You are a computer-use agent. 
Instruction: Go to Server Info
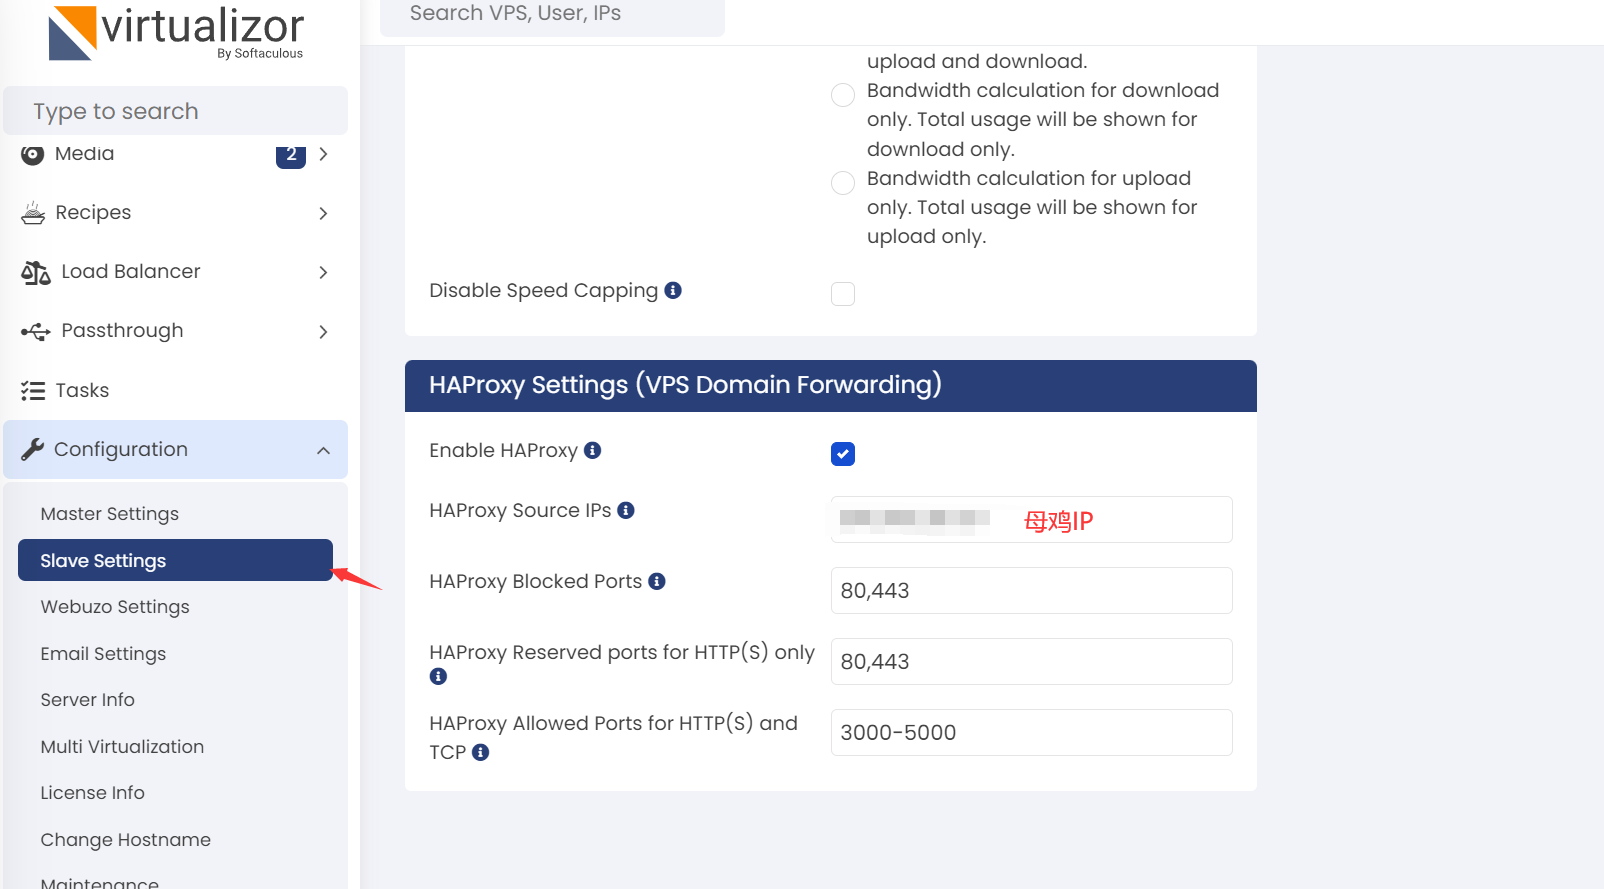click(88, 700)
